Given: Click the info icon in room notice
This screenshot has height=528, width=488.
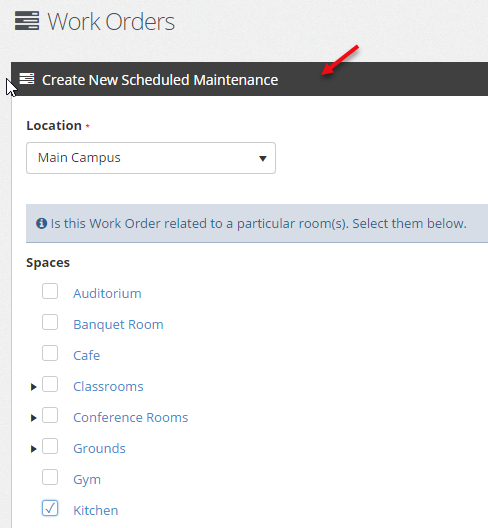Looking at the screenshot, I should (x=41, y=223).
